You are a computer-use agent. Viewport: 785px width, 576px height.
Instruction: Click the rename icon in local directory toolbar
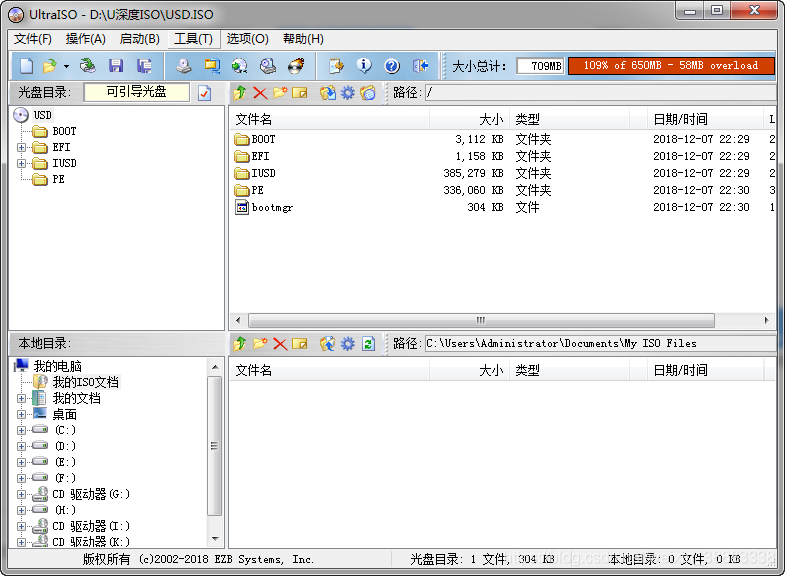coord(299,344)
